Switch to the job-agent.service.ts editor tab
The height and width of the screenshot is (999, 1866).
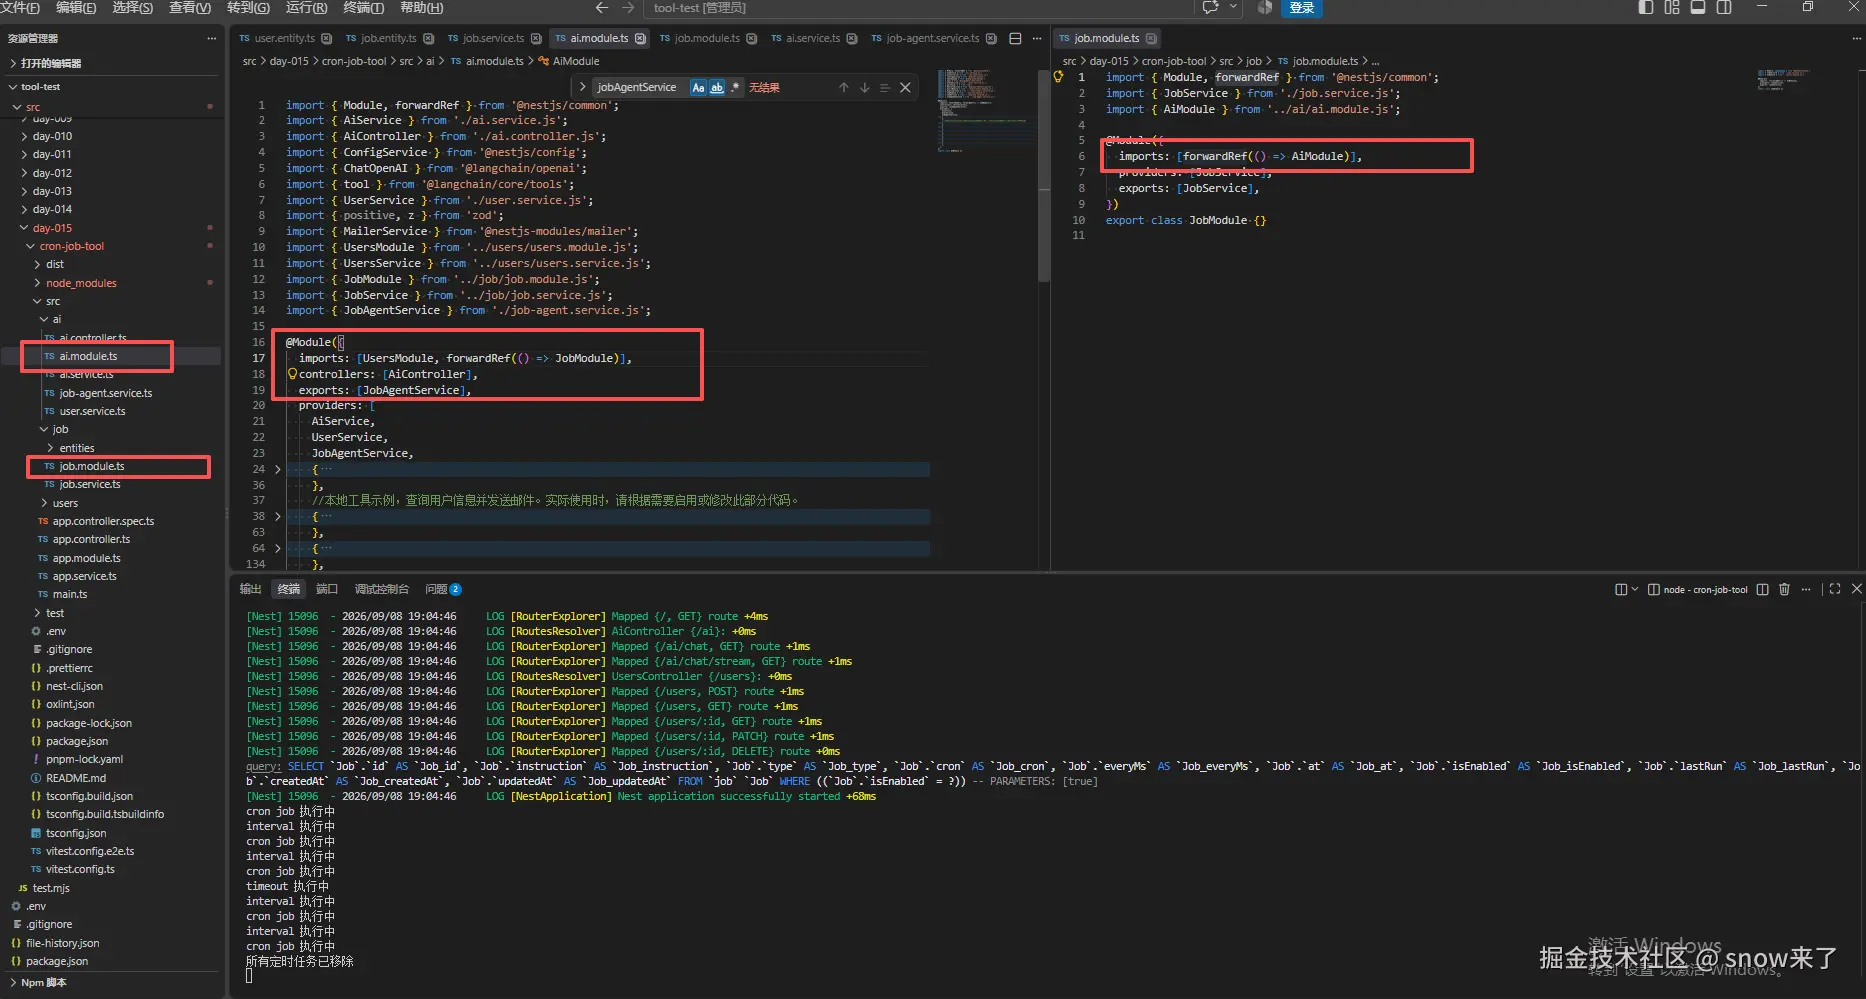coord(932,38)
